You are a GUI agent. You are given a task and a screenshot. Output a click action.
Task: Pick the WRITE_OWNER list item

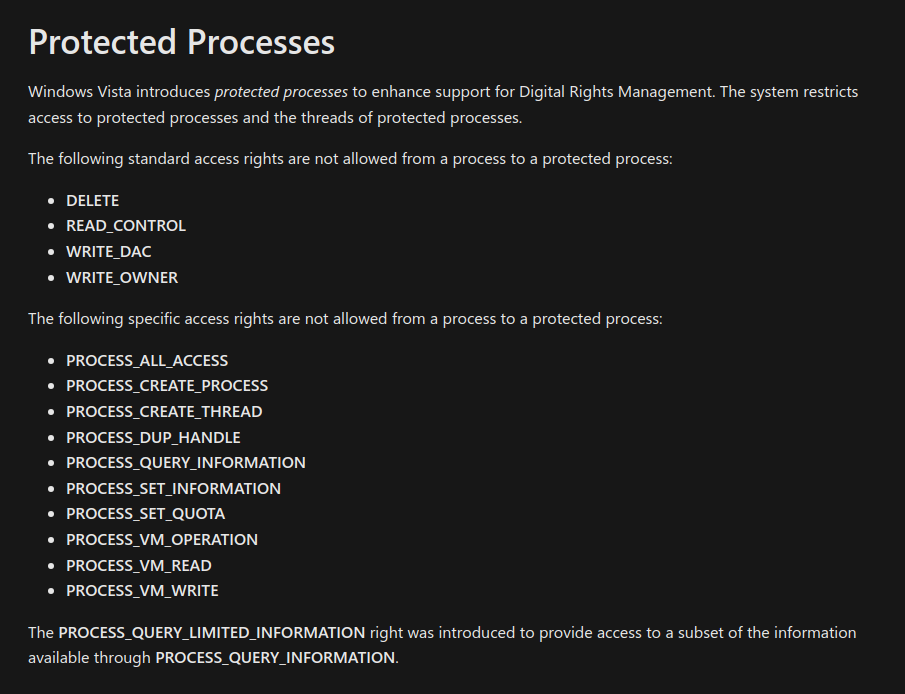click(x=122, y=277)
